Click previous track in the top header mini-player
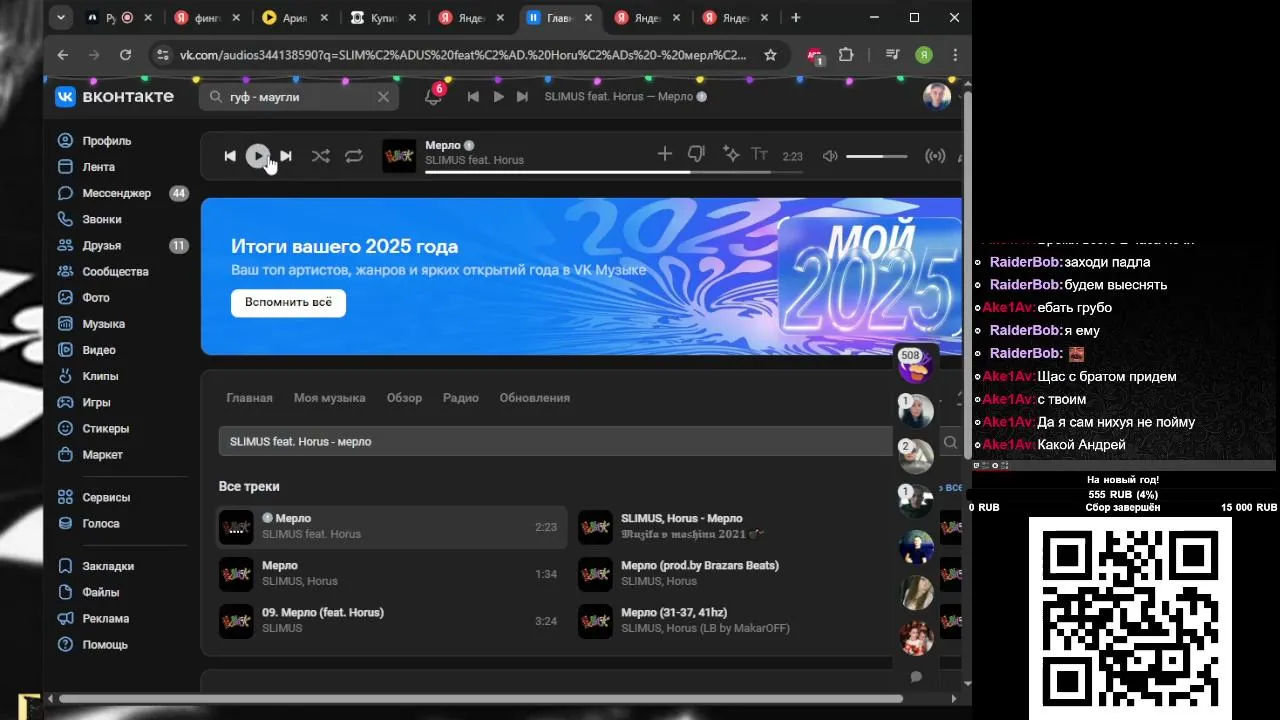Screen dimensions: 1280x720 (473, 97)
